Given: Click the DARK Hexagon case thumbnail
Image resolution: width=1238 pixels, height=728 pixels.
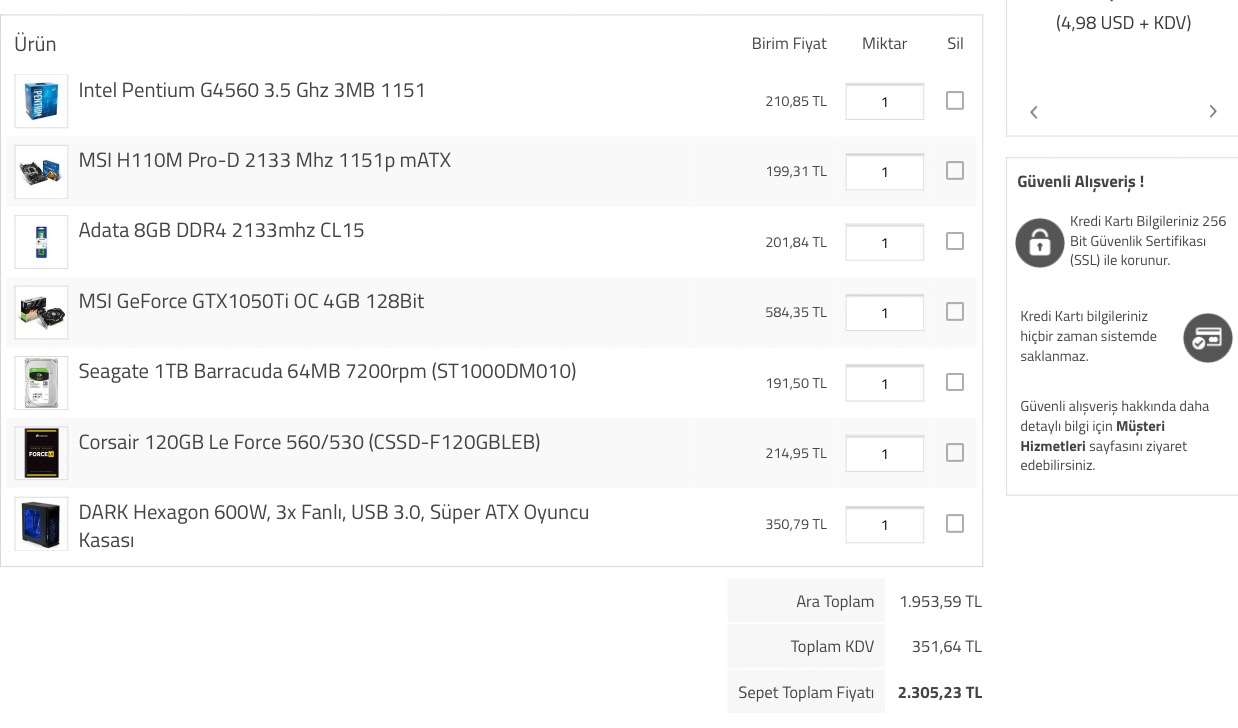Looking at the screenshot, I should [41, 524].
